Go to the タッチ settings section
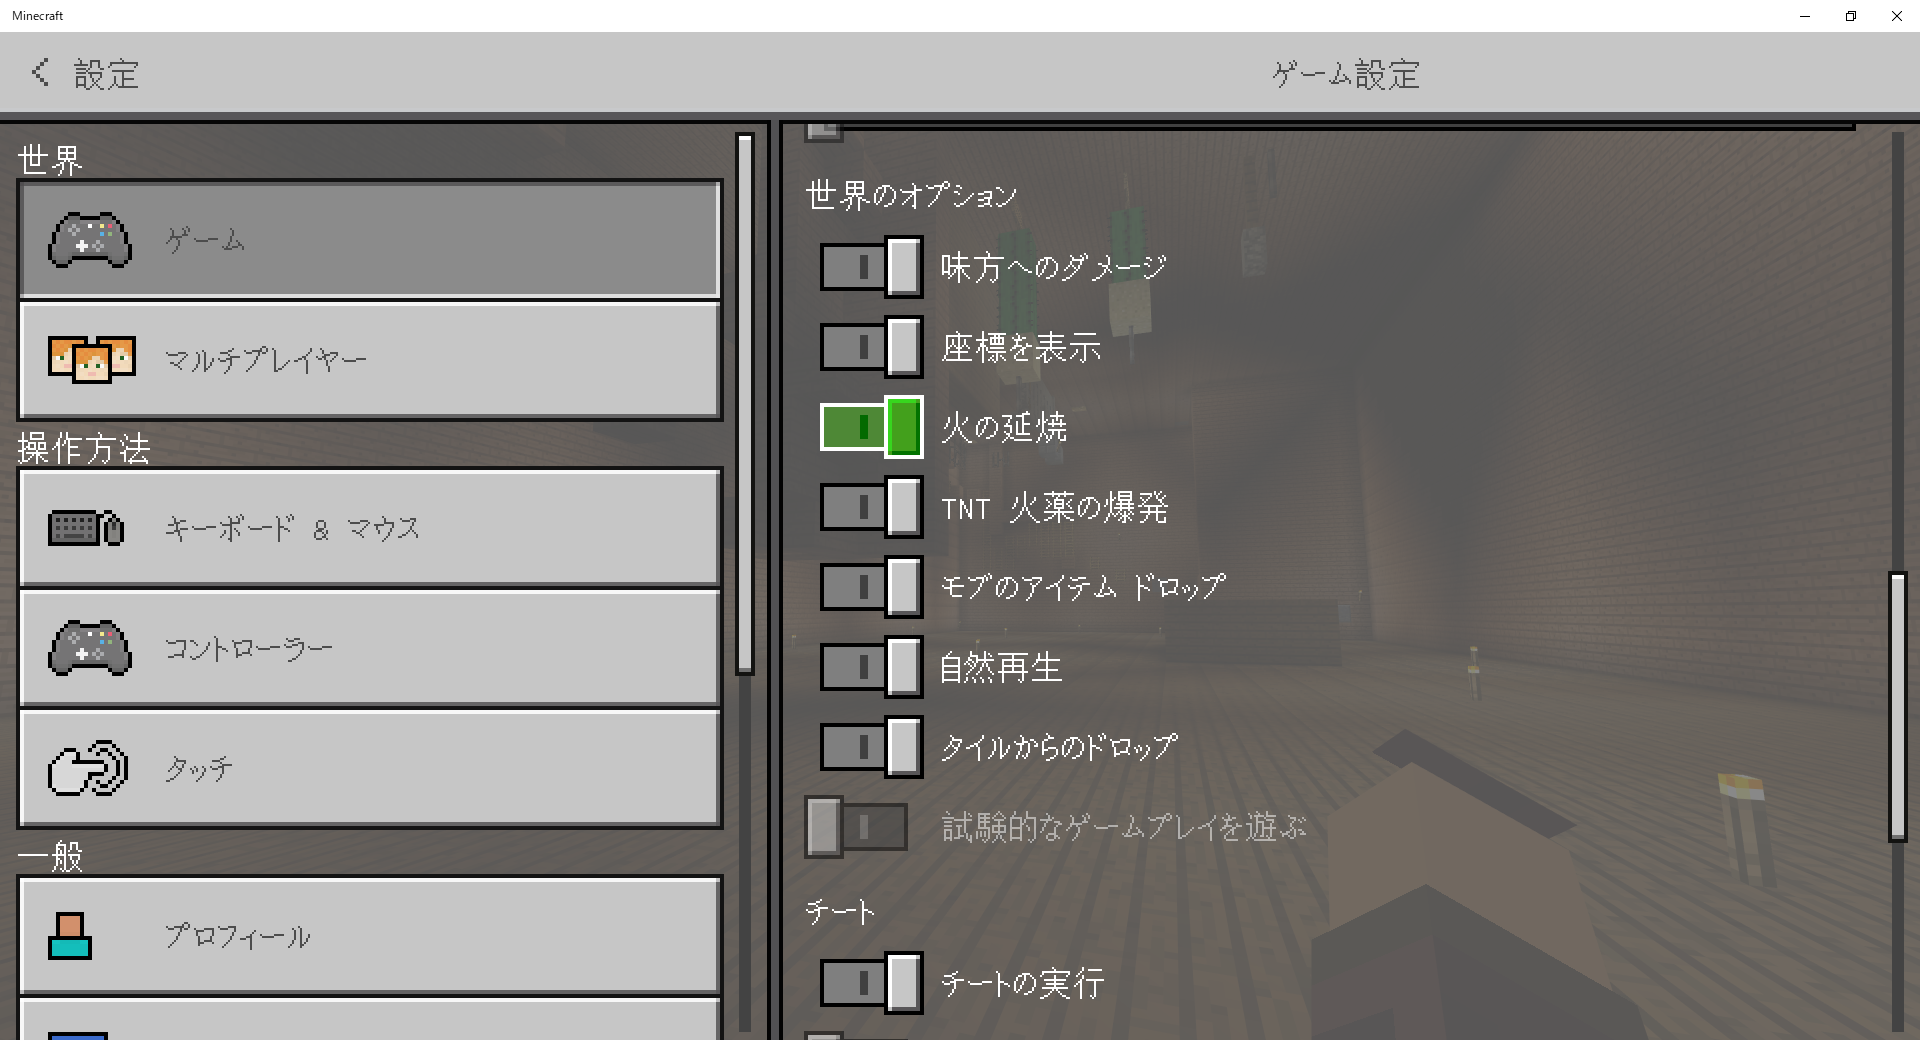The height and width of the screenshot is (1040, 1920). tap(370, 768)
